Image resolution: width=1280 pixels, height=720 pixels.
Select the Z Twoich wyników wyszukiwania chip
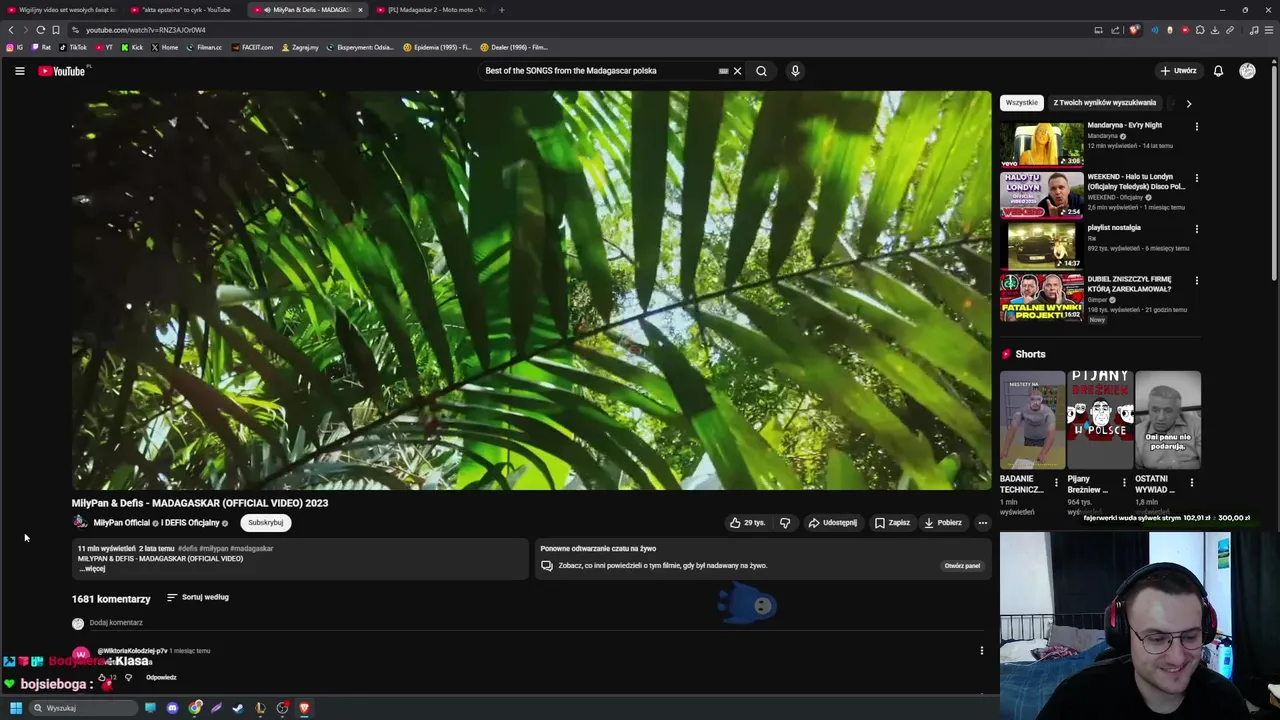pos(1104,102)
